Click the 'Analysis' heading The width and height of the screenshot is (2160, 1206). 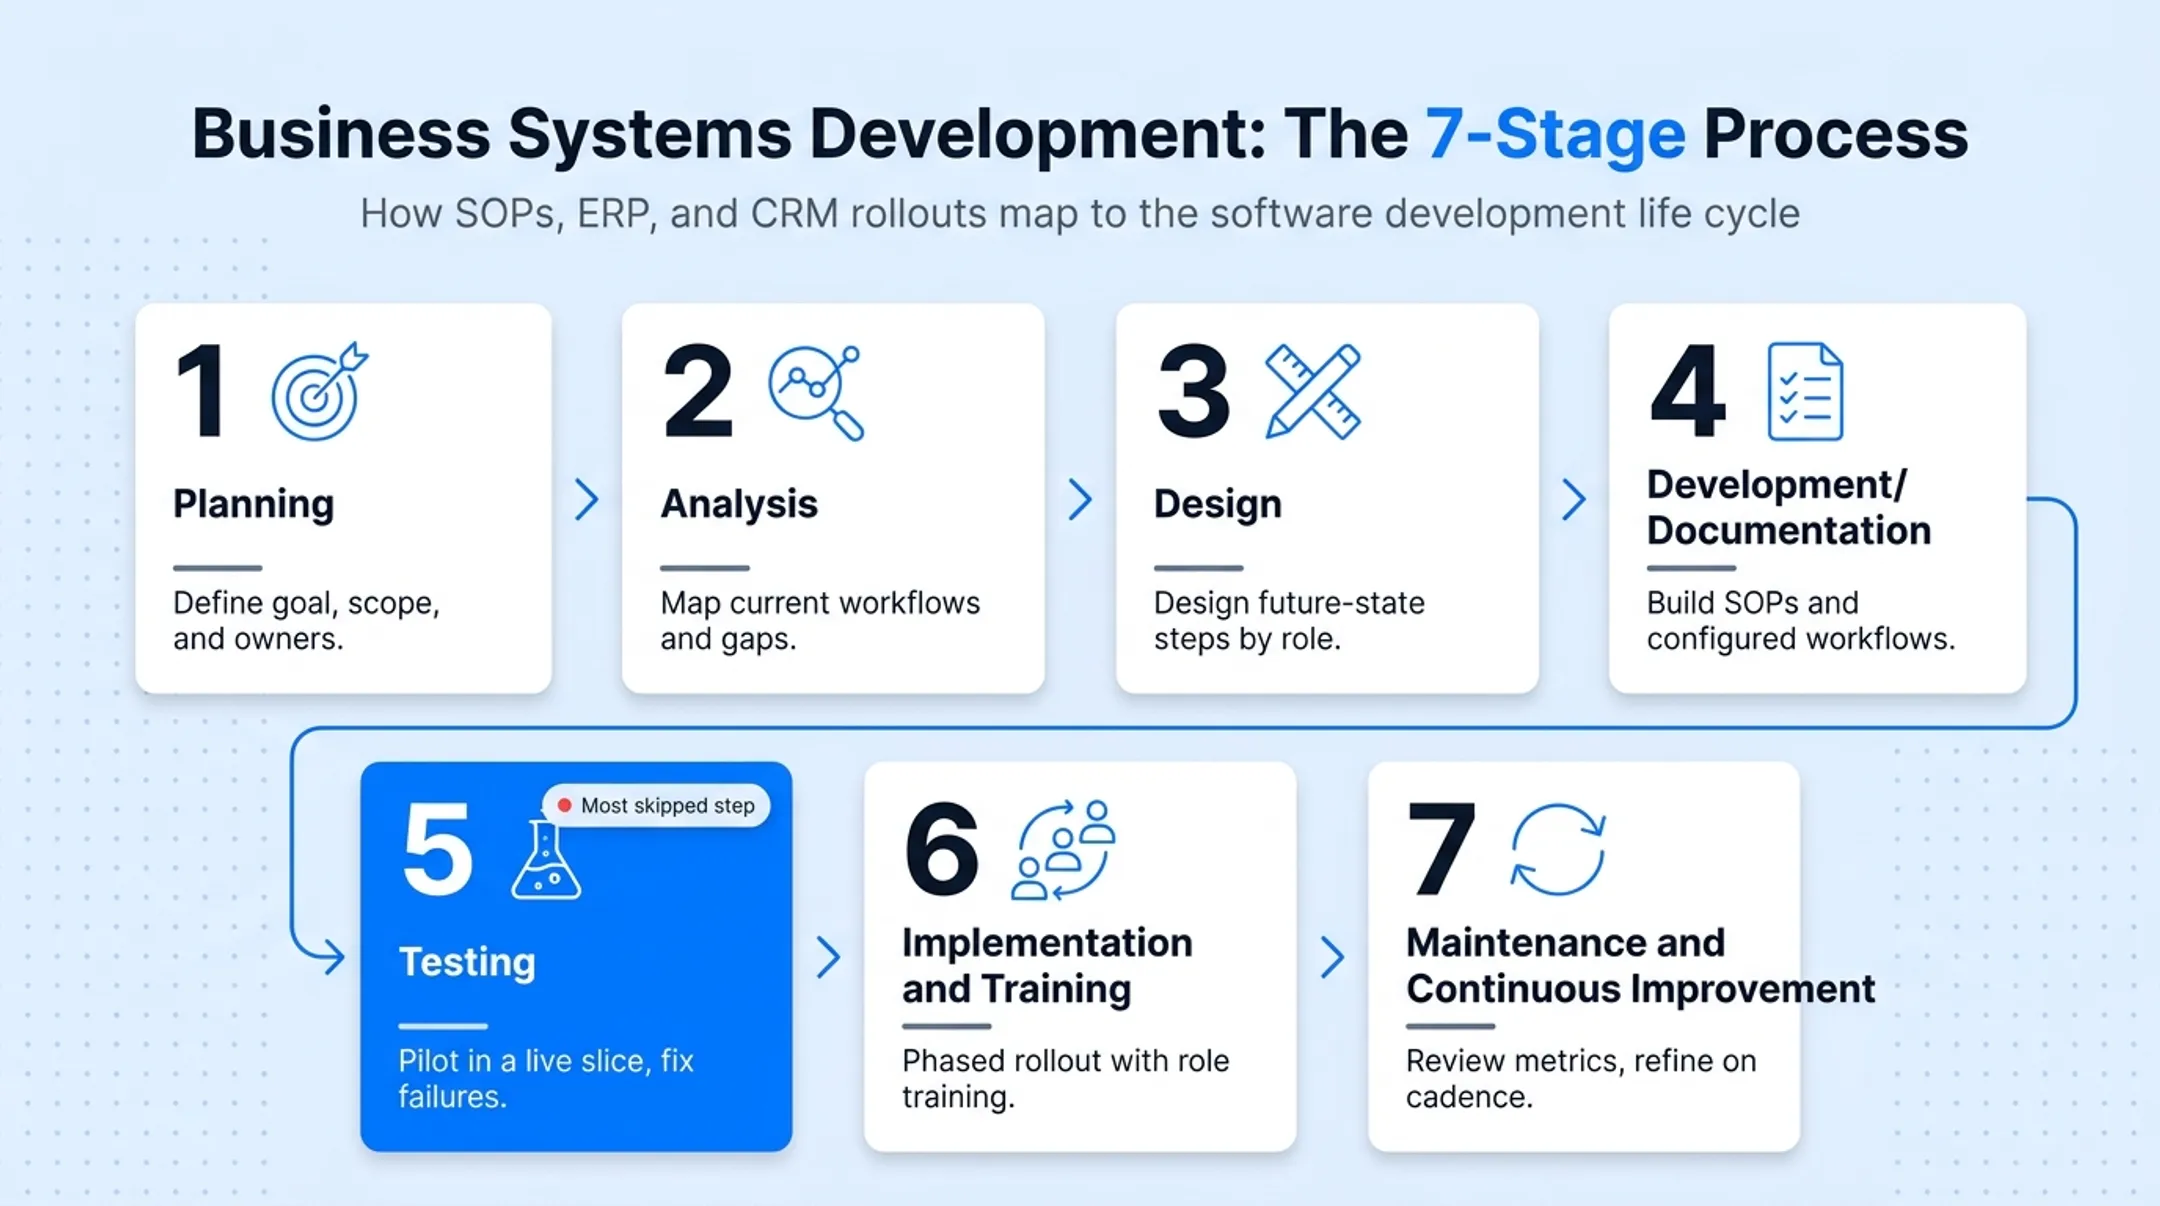(739, 505)
